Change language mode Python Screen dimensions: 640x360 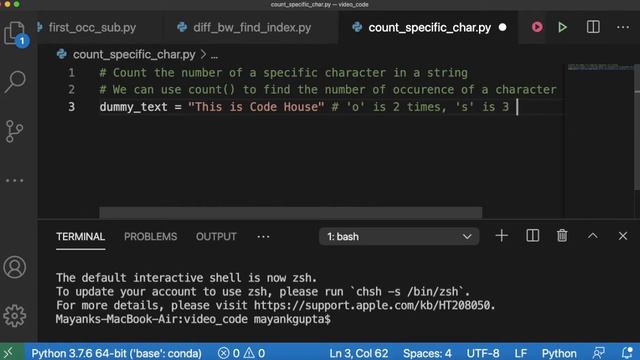click(559, 353)
